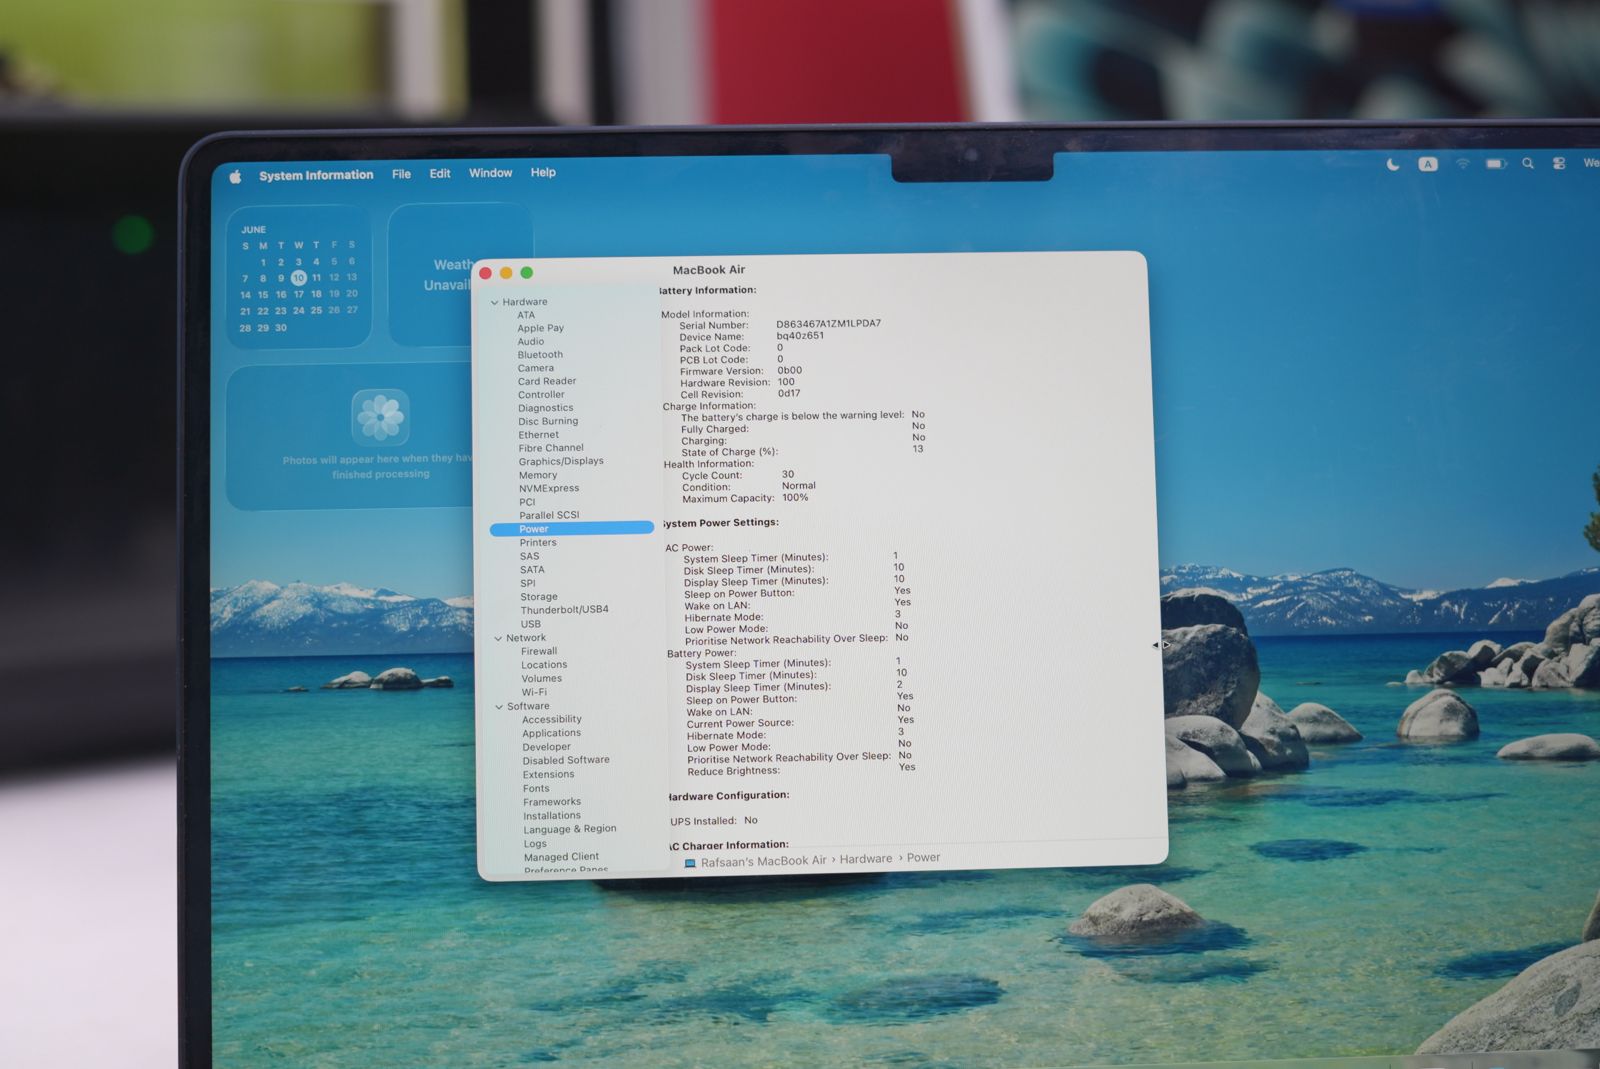Select Card Reader in sidebar
1600x1069 pixels.
[x=547, y=381]
